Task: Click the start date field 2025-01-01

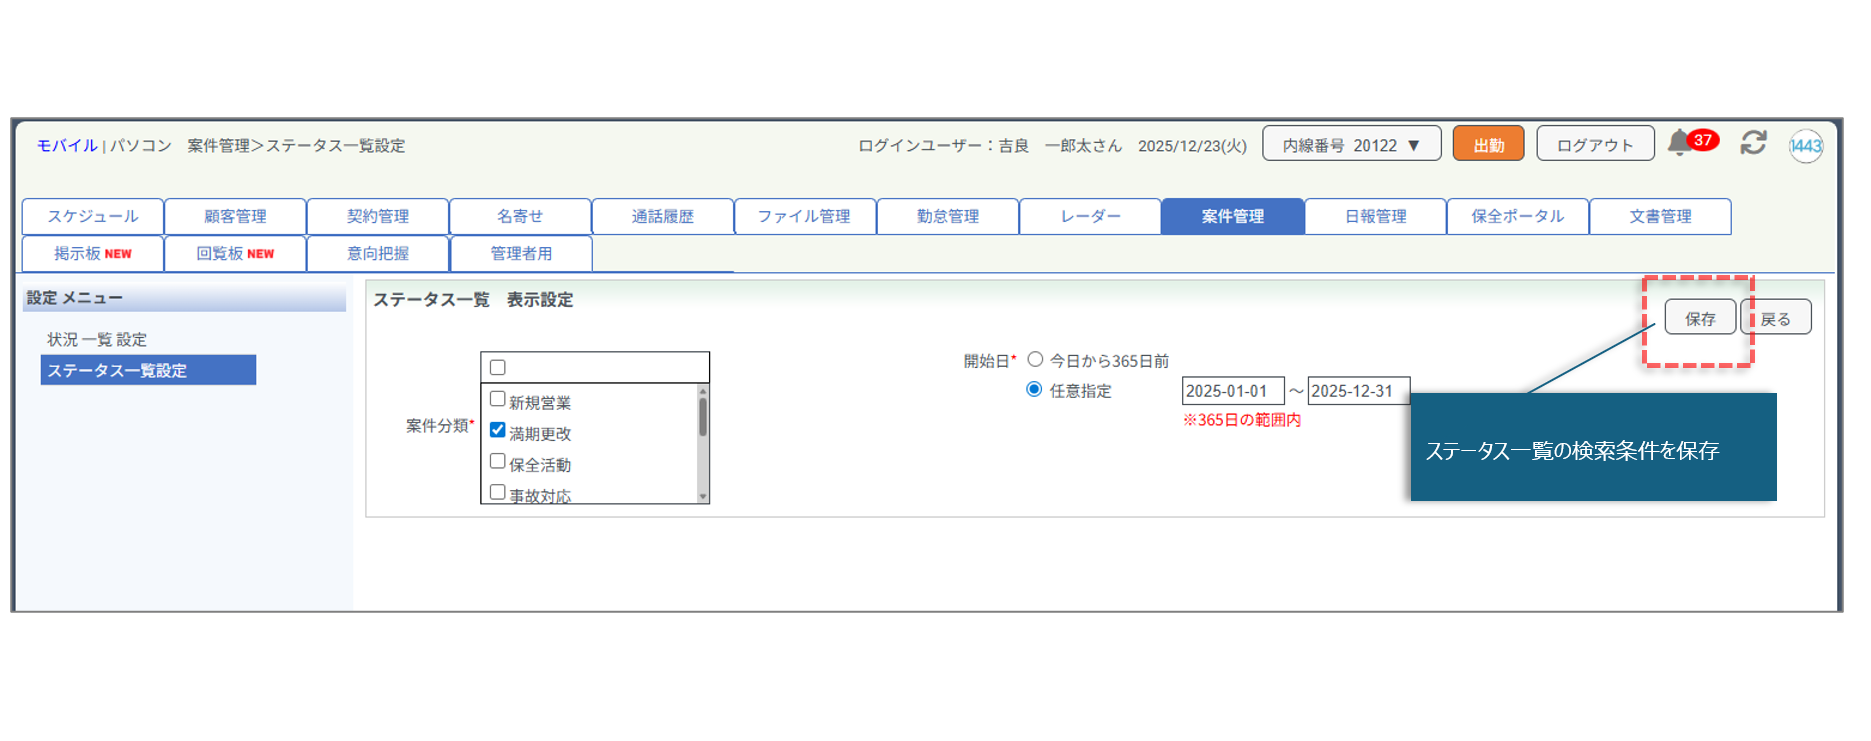Action: click(1232, 391)
